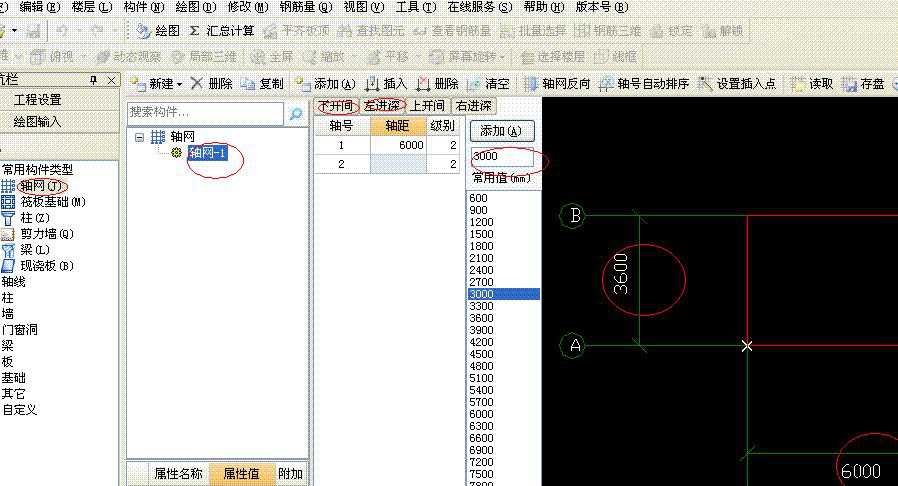
Task: Open the 工具(T) menu
Action: tap(416, 7)
